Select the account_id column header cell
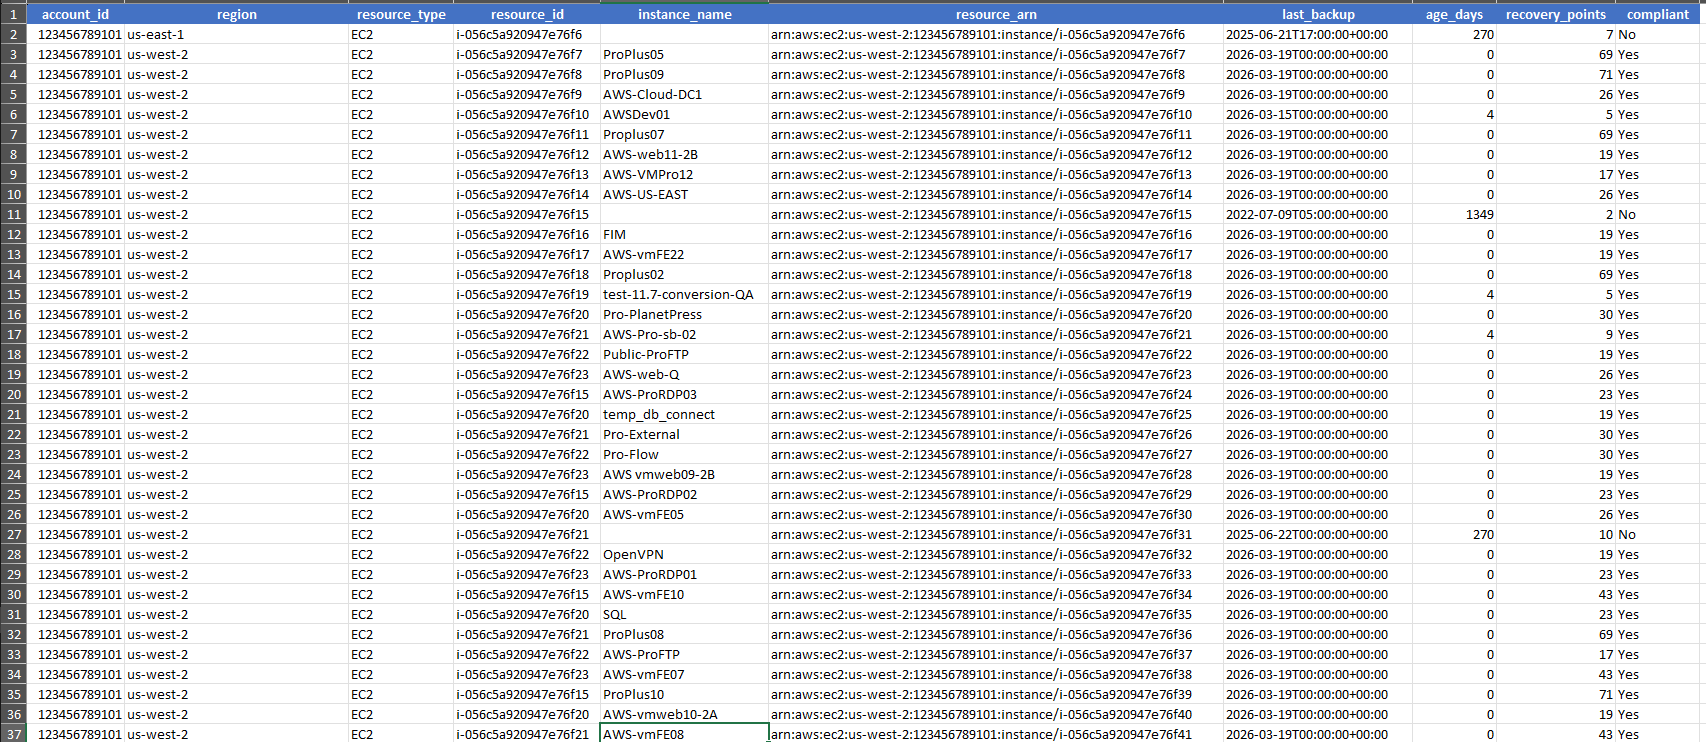Viewport: 1706px width, 742px height. pos(75,14)
